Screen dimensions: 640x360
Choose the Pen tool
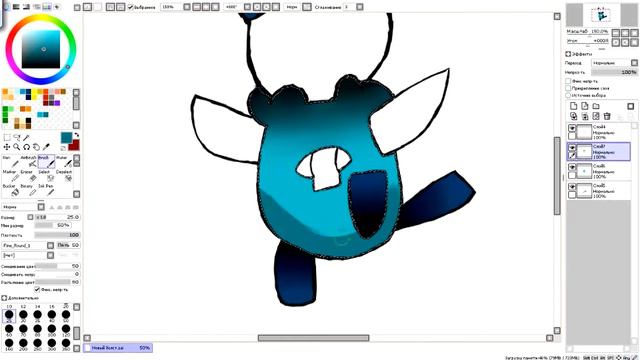pos(11,162)
